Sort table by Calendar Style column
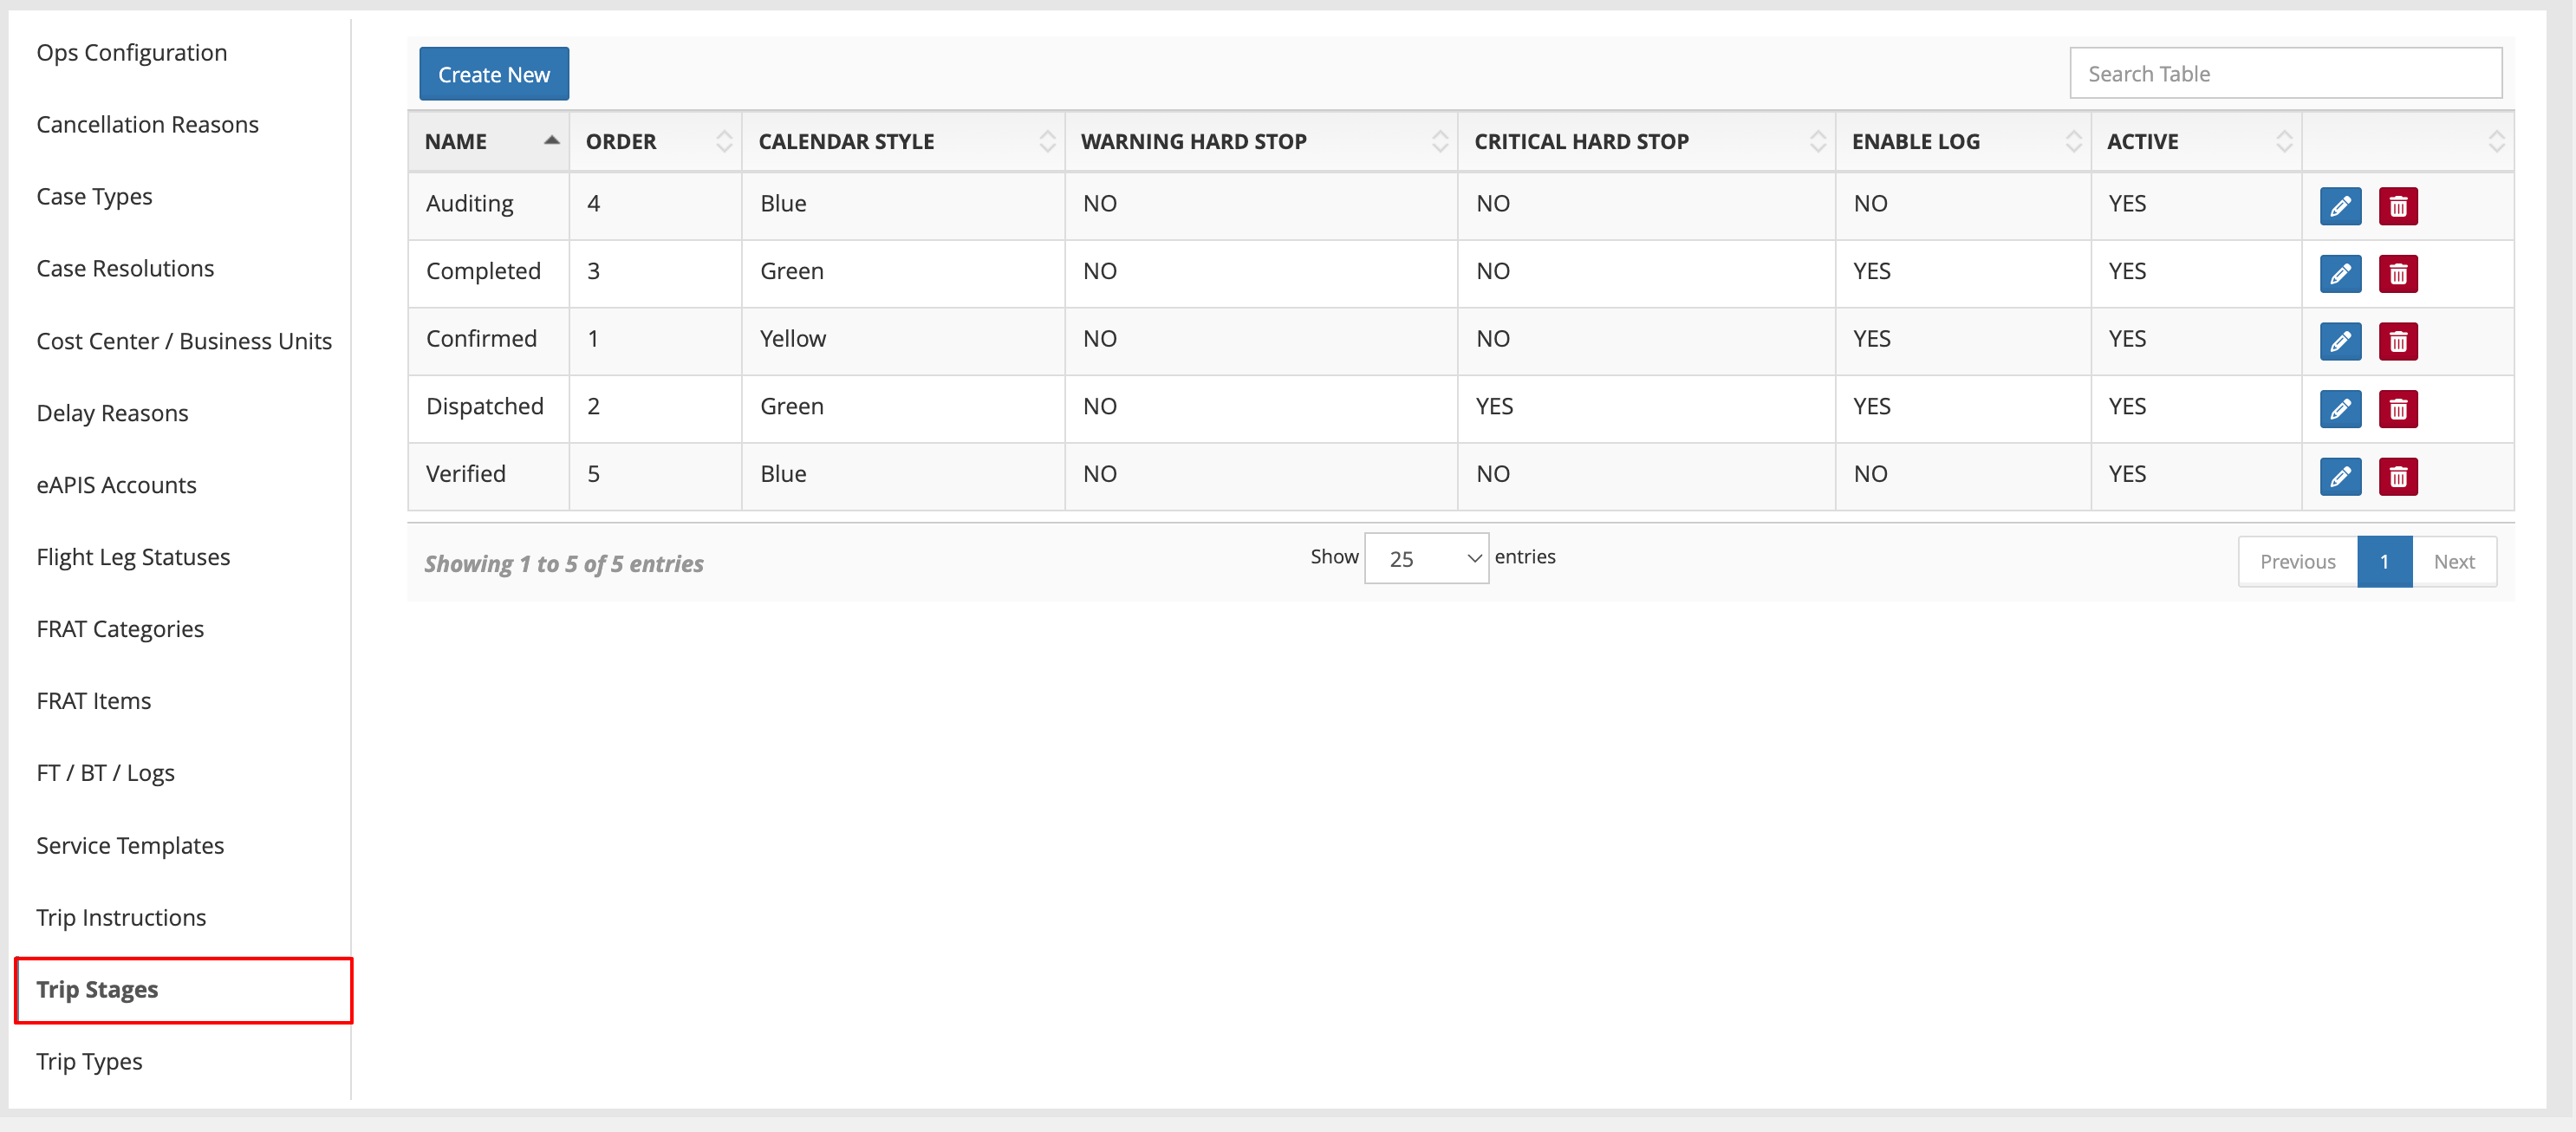Screen dimensions: 2576x1132 [x=904, y=141]
